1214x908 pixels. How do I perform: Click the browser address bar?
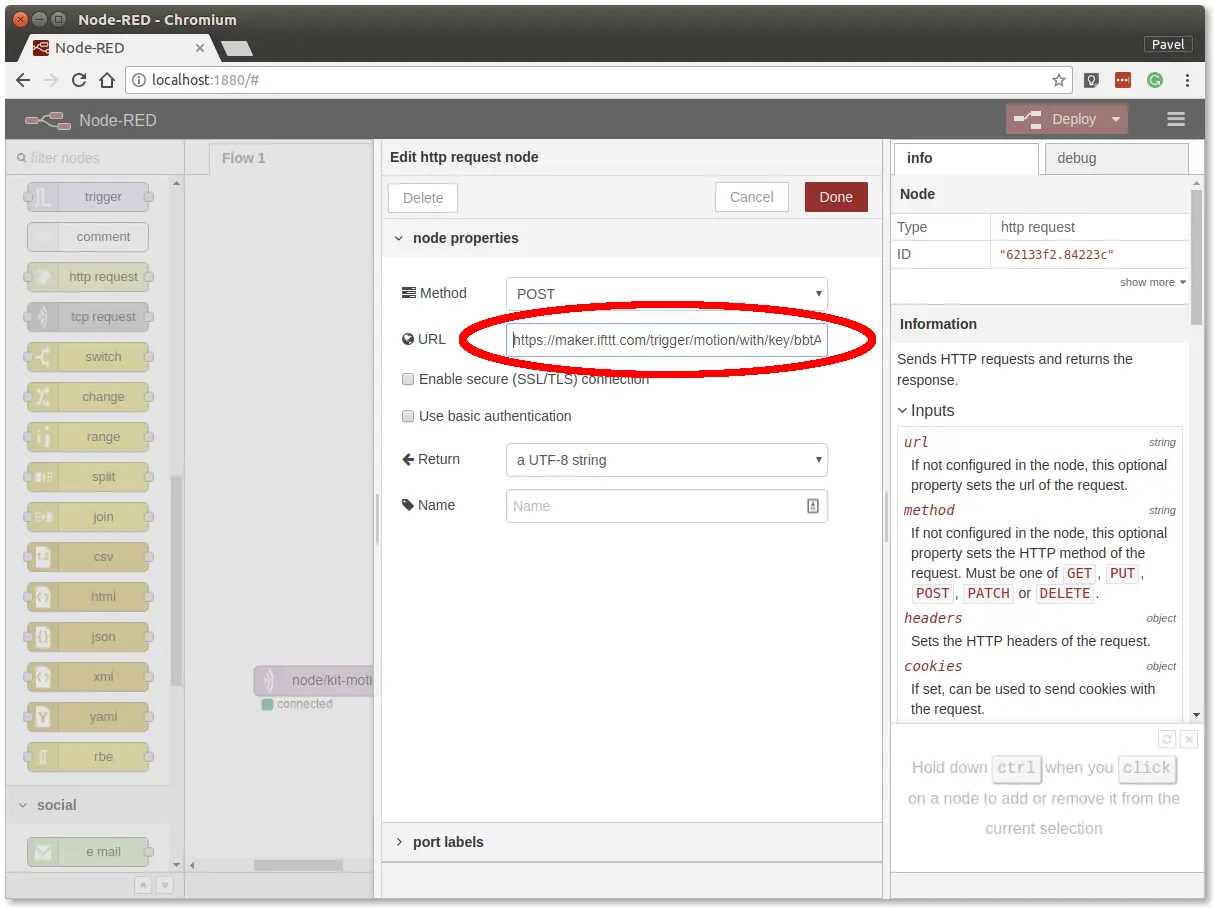click(598, 80)
